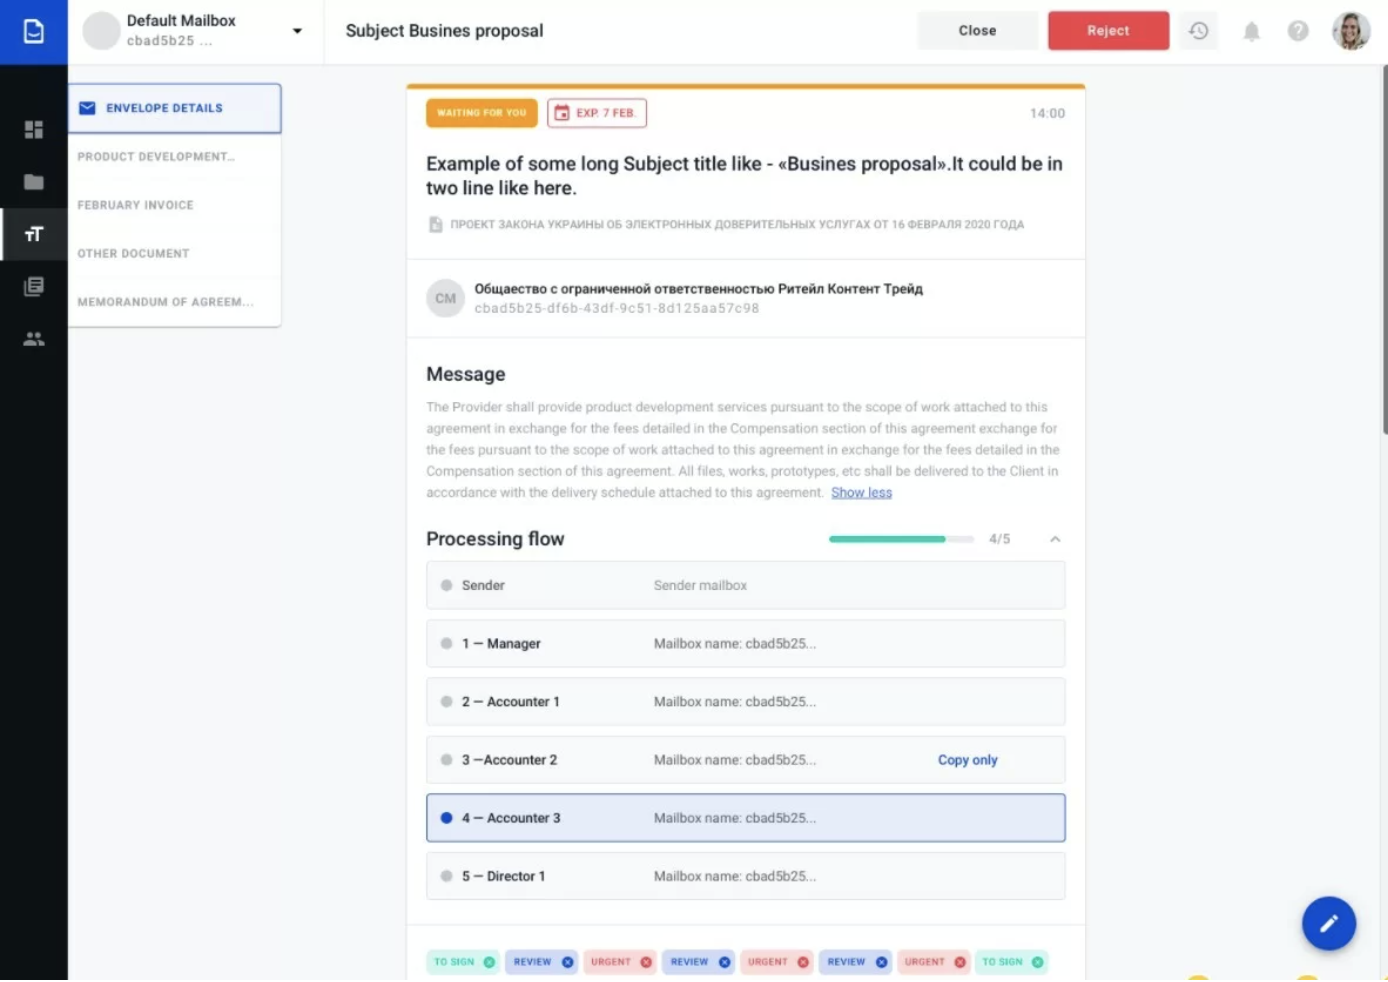Open the envelope editor with the pencil button
The height and width of the screenshot is (982, 1388).
coord(1329,923)
